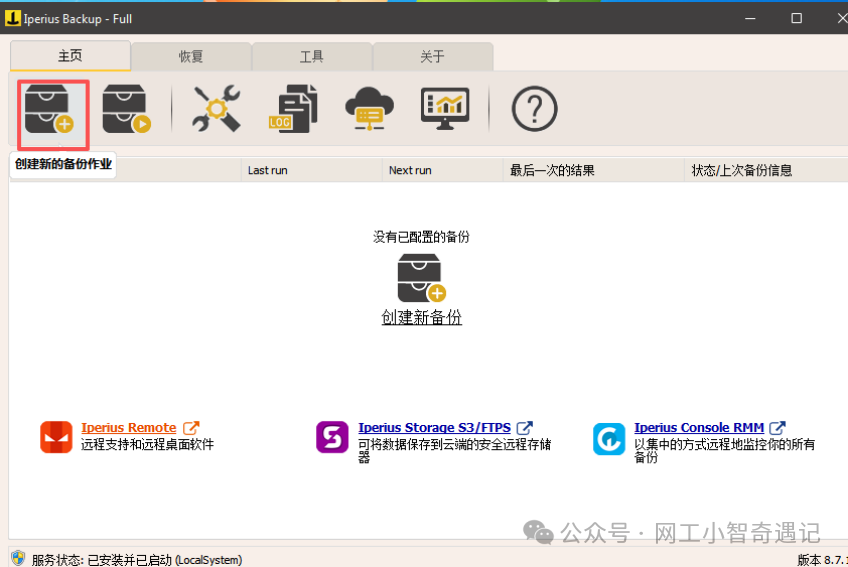Open the 关于 tab
The image size is (848, 567).
tap(432, 57)
